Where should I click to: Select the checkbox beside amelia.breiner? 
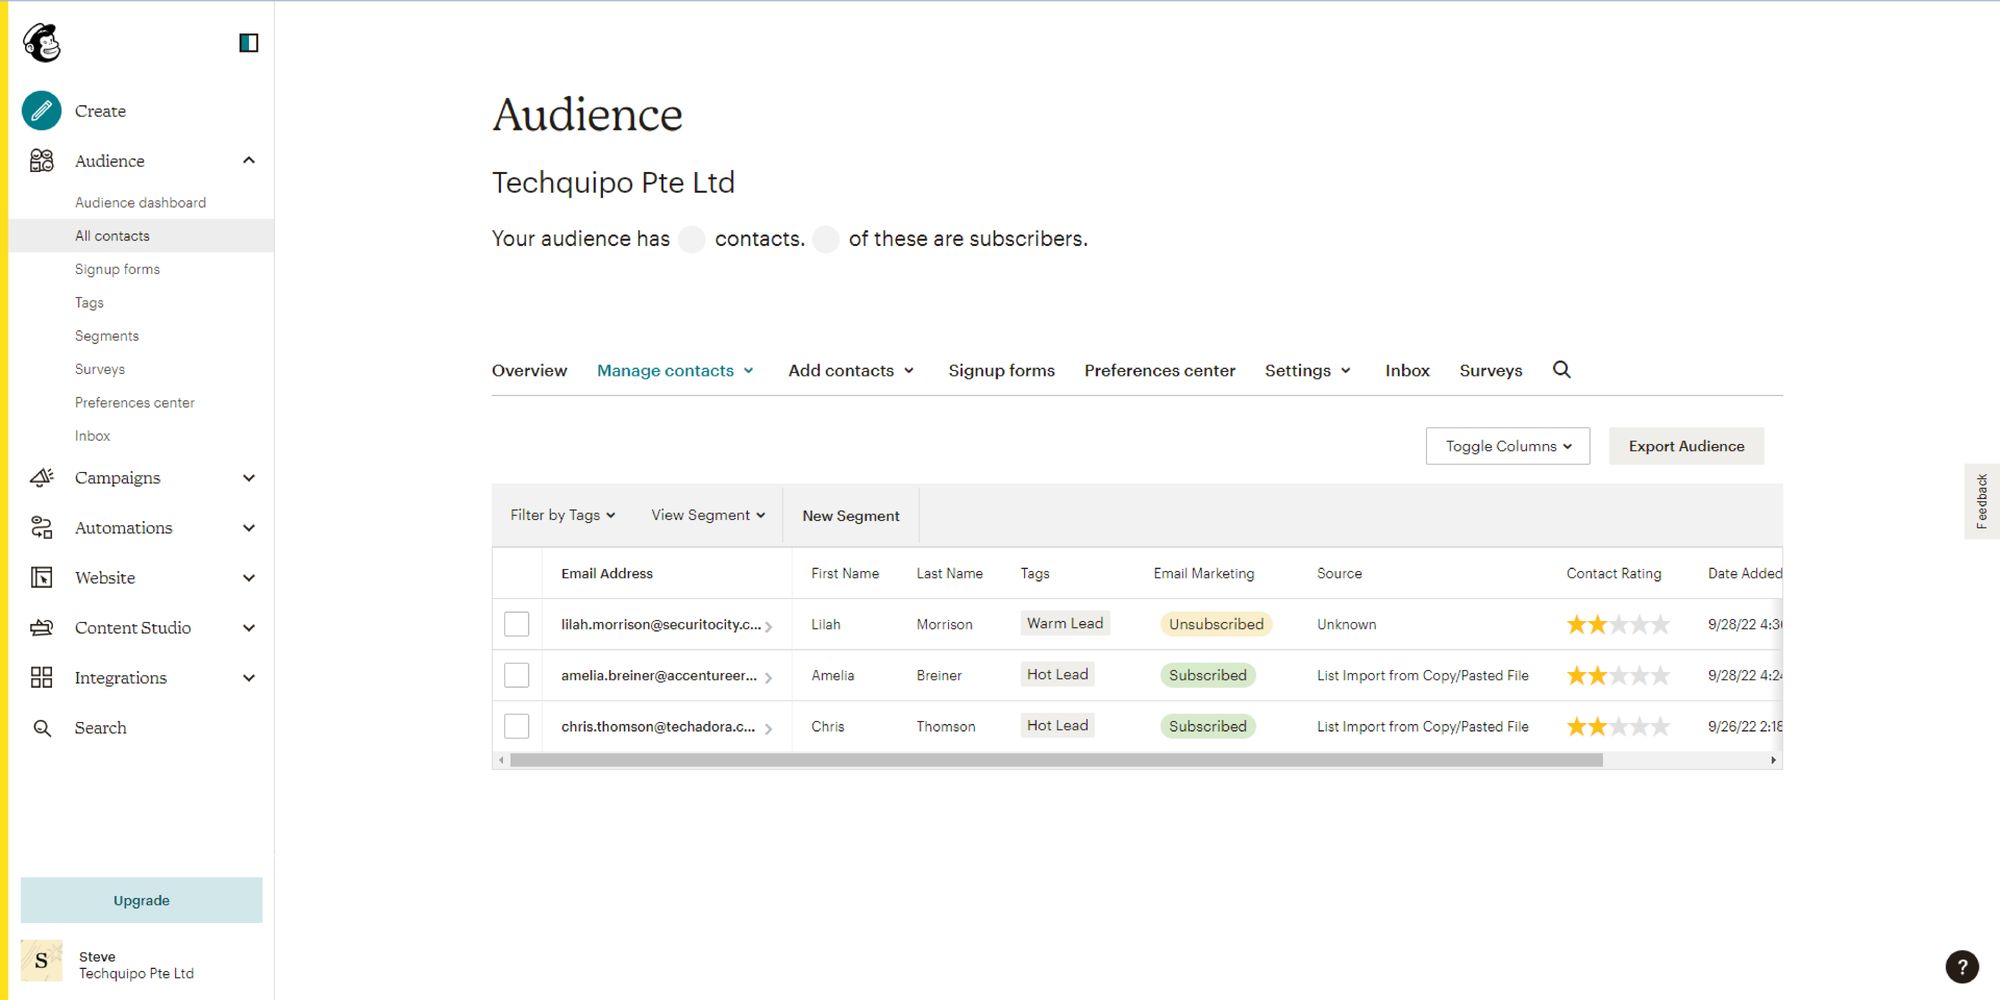[517, 674]
